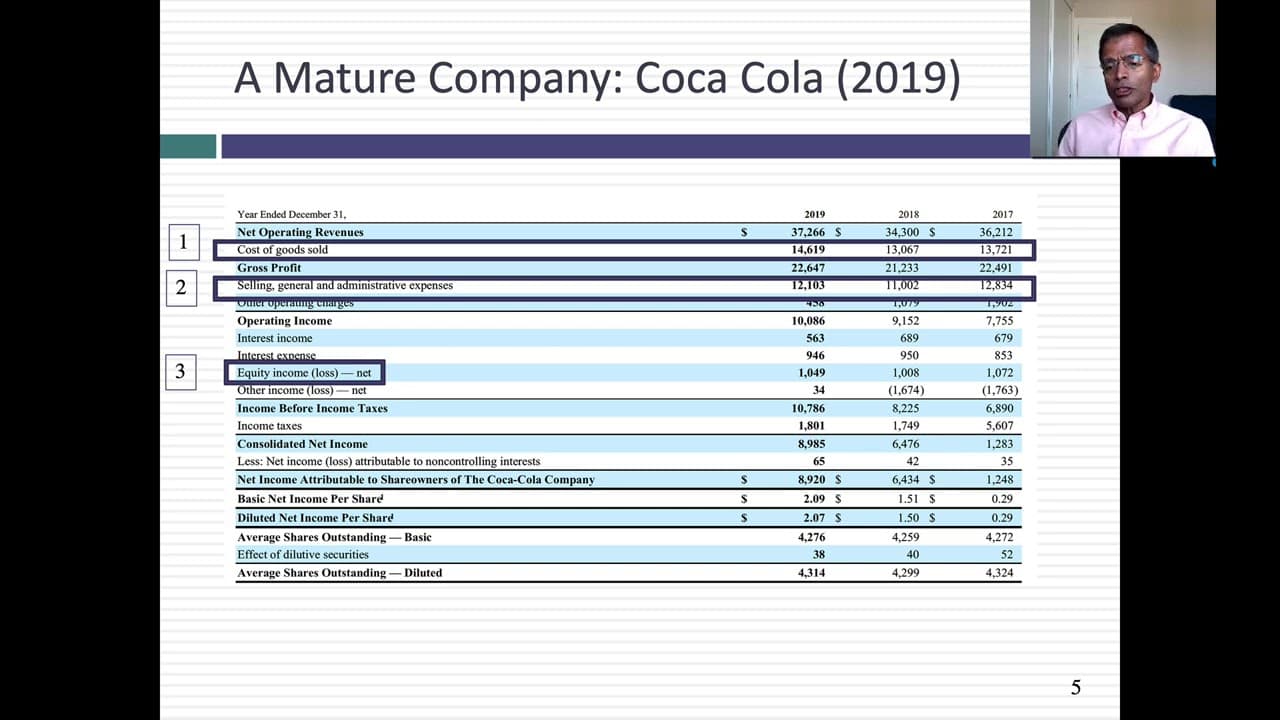Click the "Gross Profit" row label
This screenshot has width=1280, height=720.
point(269,268)
